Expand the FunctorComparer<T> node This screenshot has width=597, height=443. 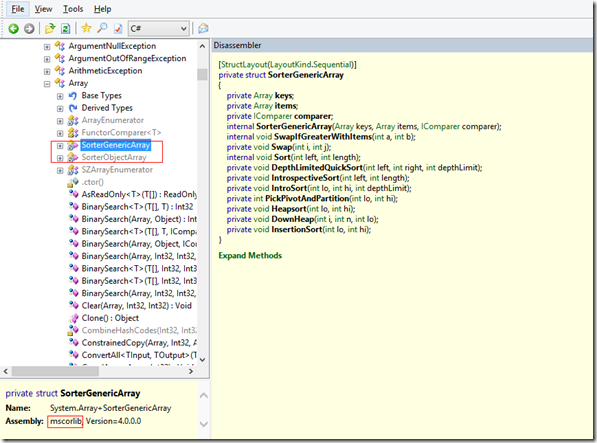(60, 134)
